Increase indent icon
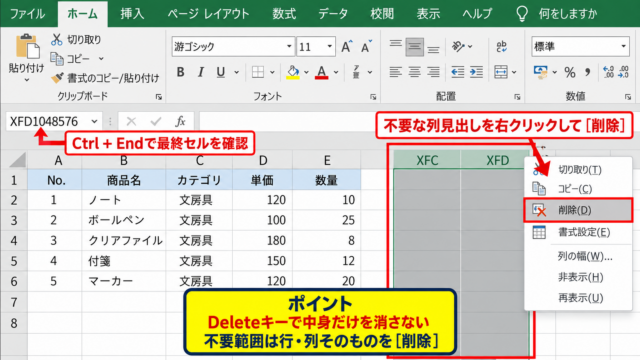The width and height of the screenshot is (640, 360). (x=476, y=72)
